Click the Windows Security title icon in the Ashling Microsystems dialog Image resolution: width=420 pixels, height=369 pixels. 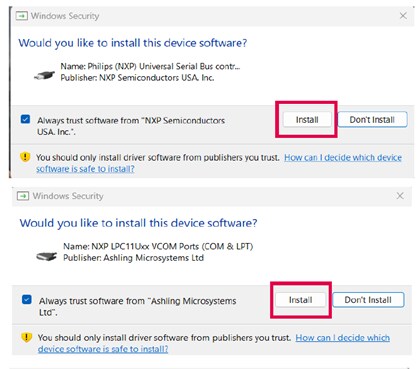(x=23, y=196)
